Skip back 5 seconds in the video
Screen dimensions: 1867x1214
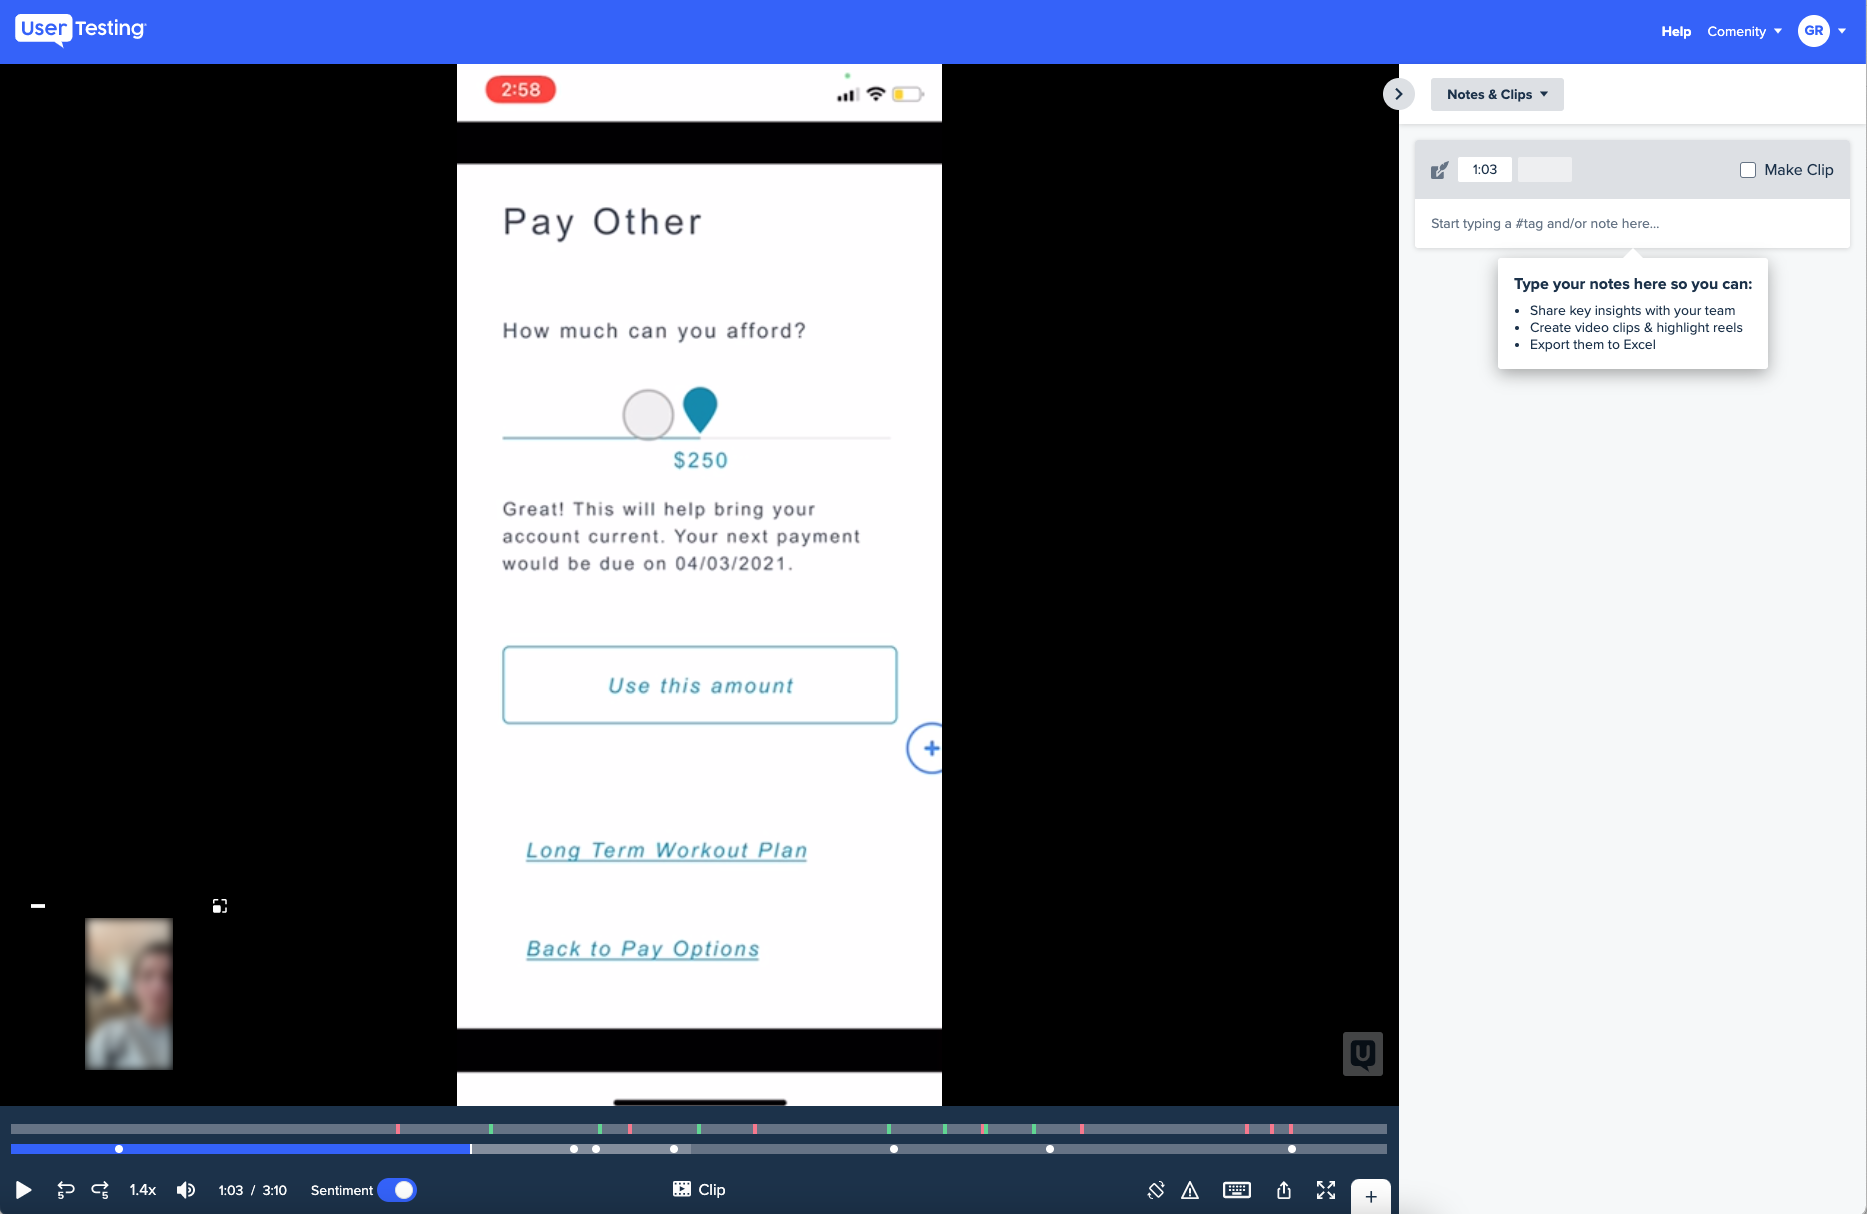tap(65, 1190)
